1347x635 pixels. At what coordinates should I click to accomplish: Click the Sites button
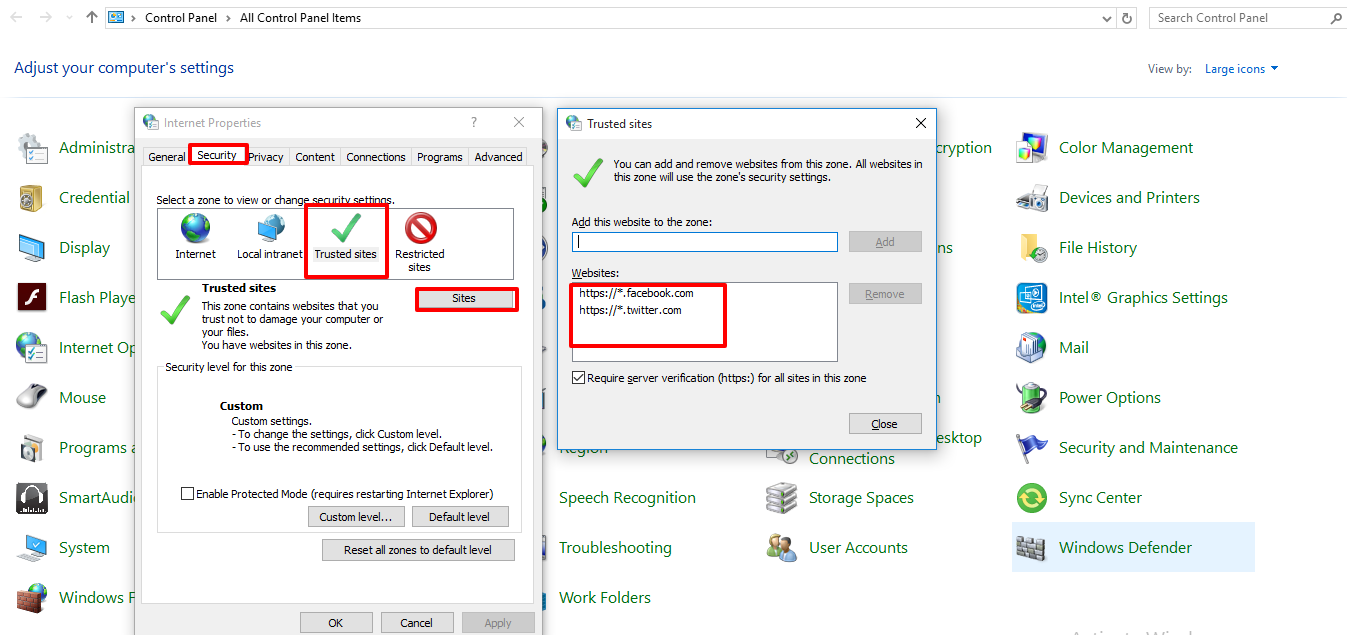click(464, 298)
